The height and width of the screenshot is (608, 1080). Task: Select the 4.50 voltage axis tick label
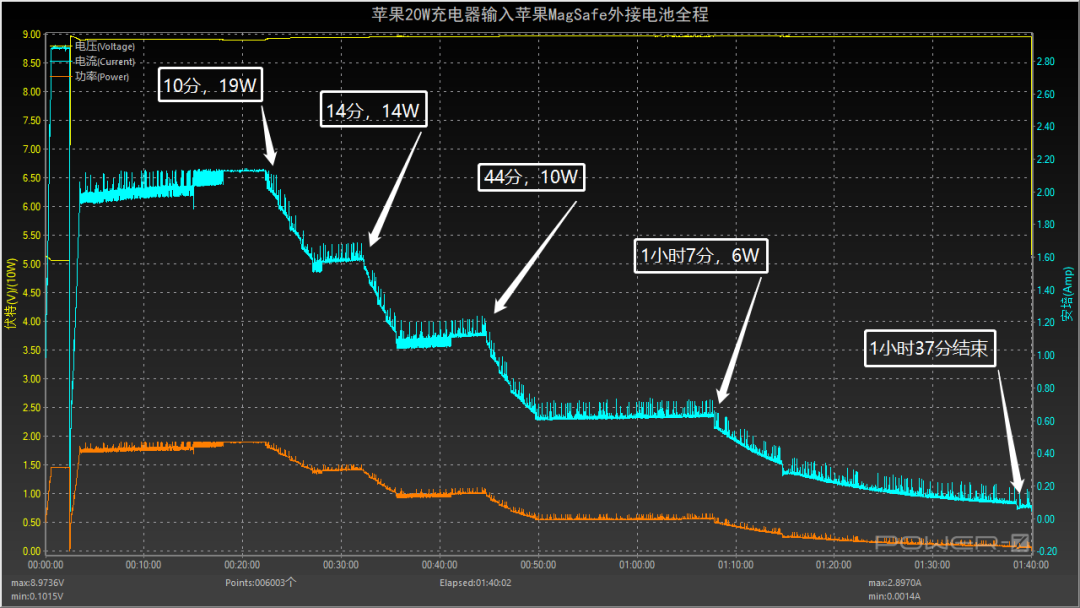[x=32, y=293]
